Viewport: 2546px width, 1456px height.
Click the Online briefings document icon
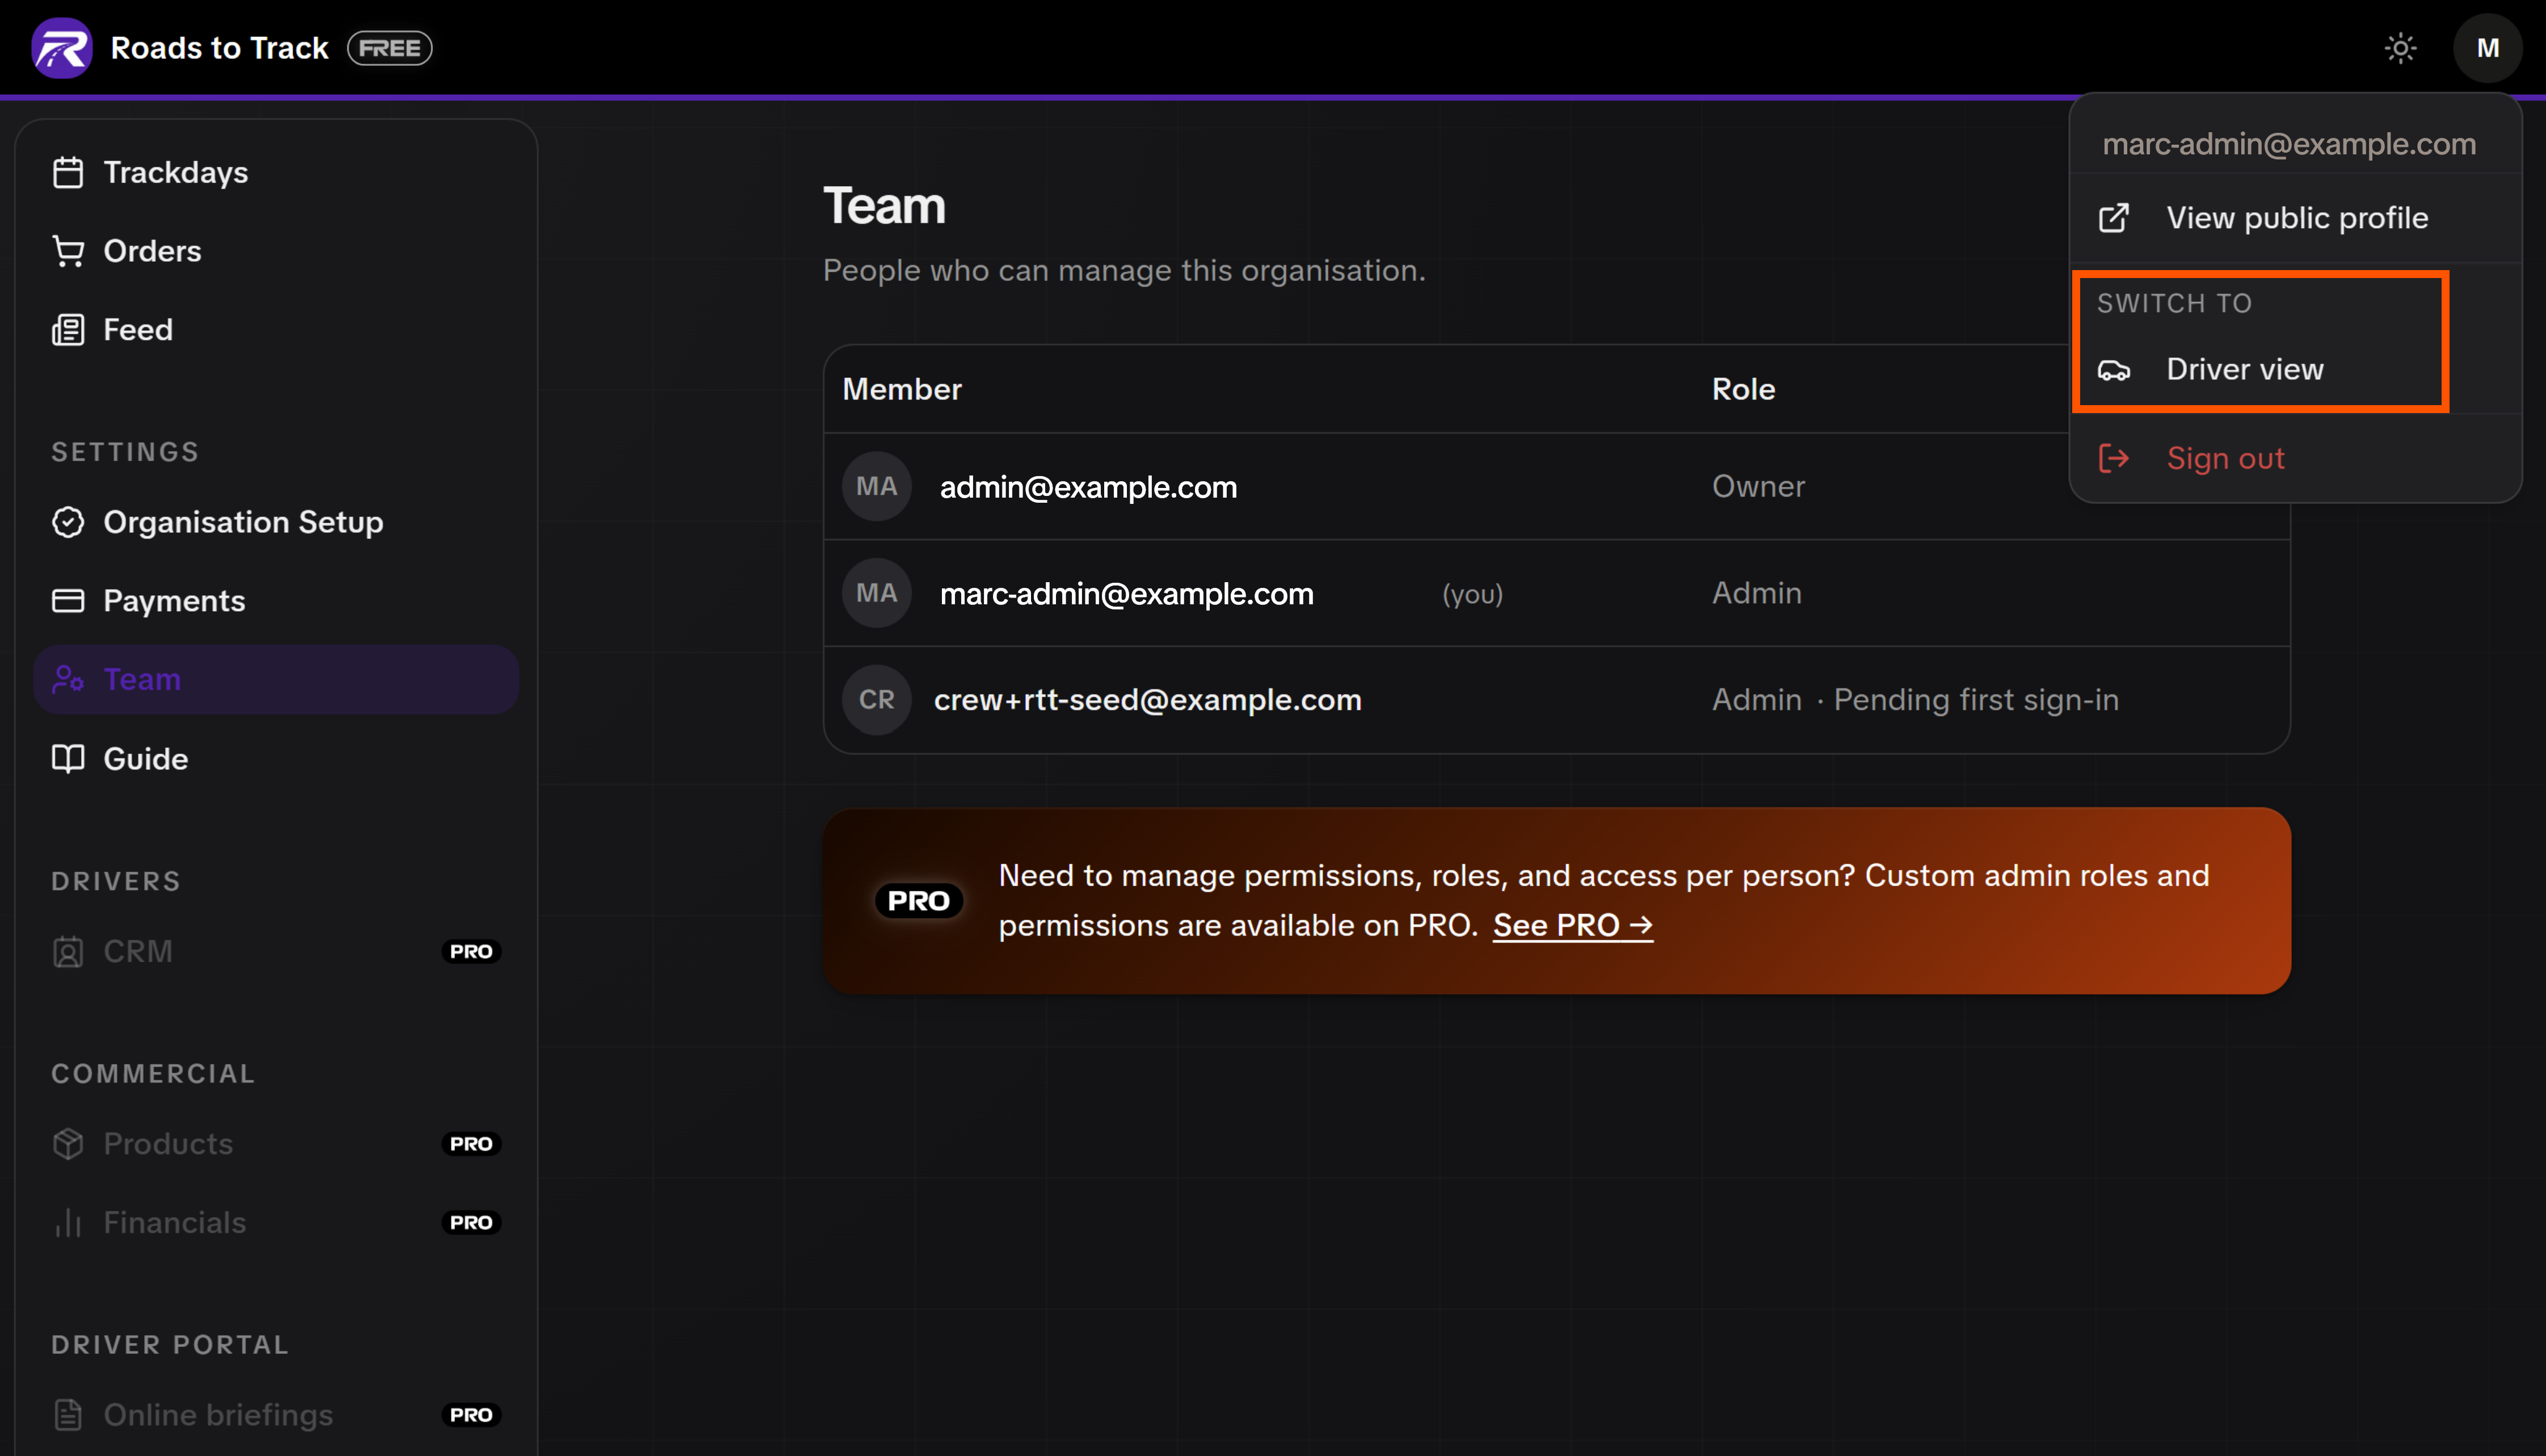coord(67,1415)
